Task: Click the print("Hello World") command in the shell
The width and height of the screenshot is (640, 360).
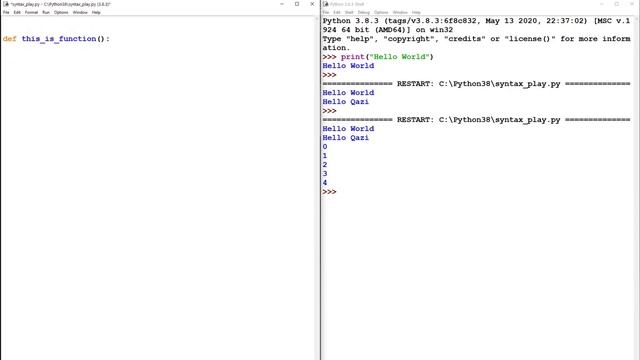Action: coord(387,57)
